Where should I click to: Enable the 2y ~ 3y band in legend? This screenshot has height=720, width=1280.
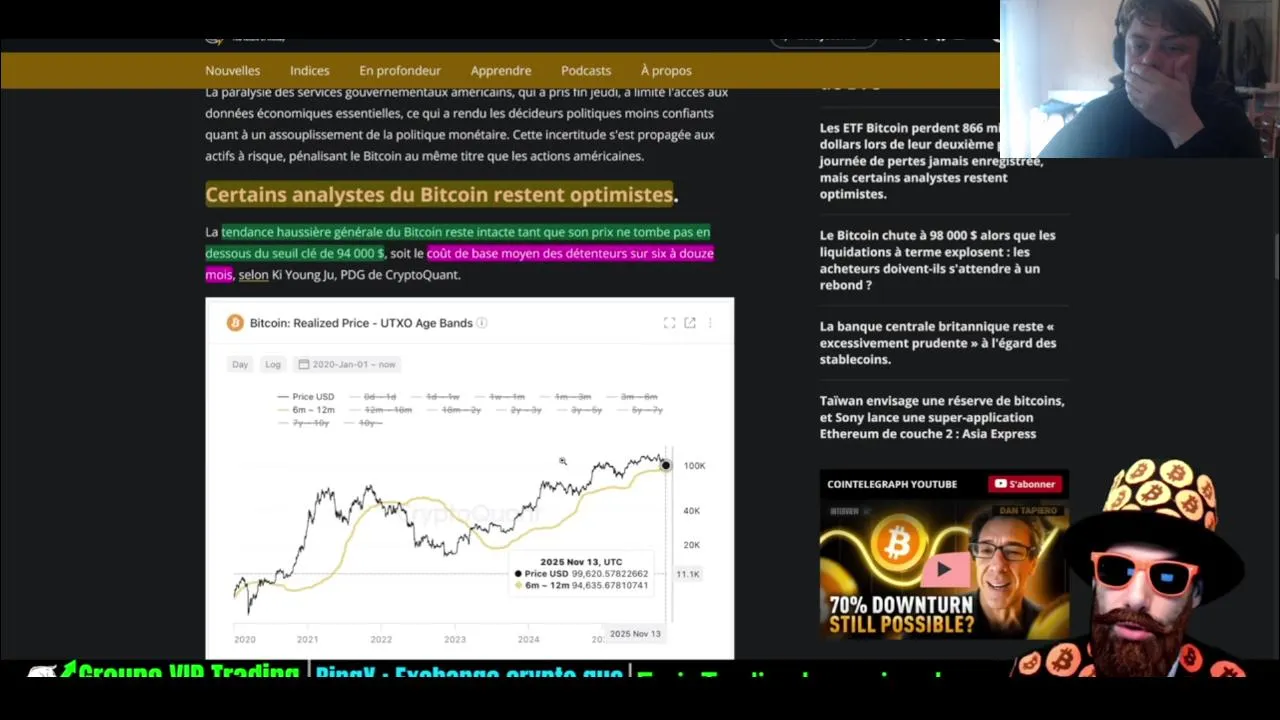(519, 410)
